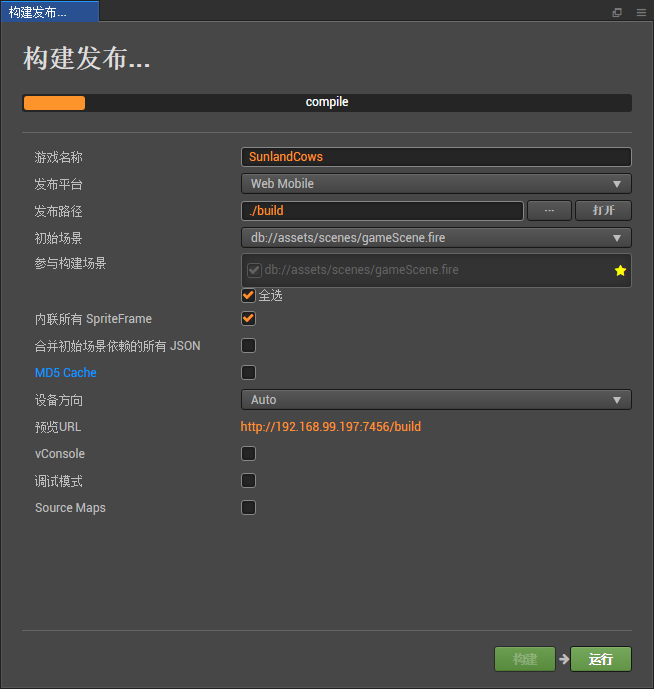This screenshot has width=654, height=689.
Task: Expand the 初始场景 scene dropdown
Action: click(436, 238)
